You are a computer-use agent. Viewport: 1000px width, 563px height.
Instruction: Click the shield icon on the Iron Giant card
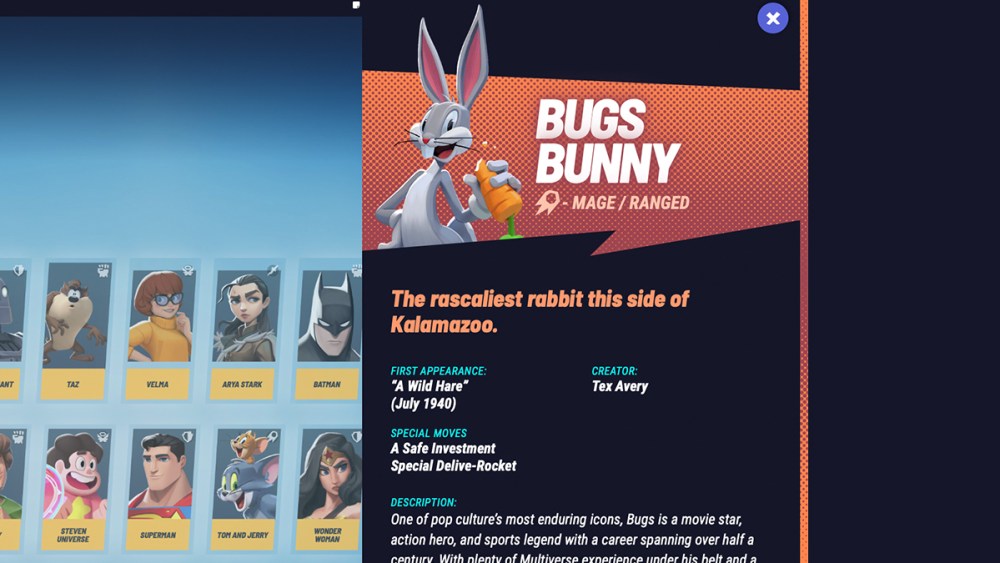click(19, 271)
